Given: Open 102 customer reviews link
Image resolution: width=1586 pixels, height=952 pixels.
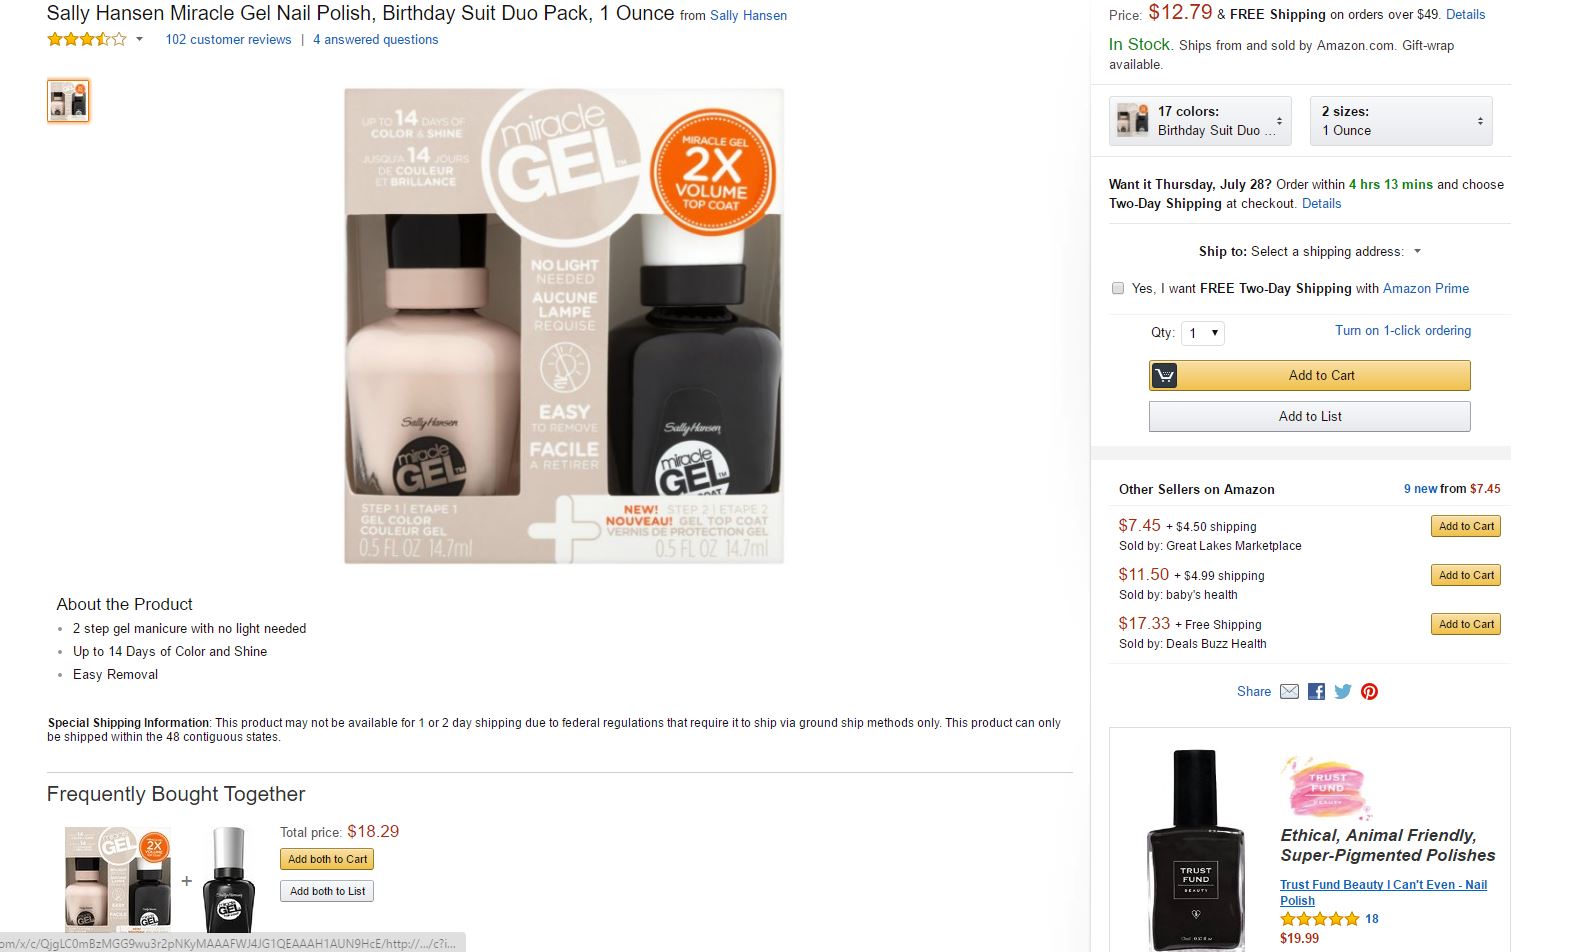Looking at the screenshot, I should click(228, 40).
